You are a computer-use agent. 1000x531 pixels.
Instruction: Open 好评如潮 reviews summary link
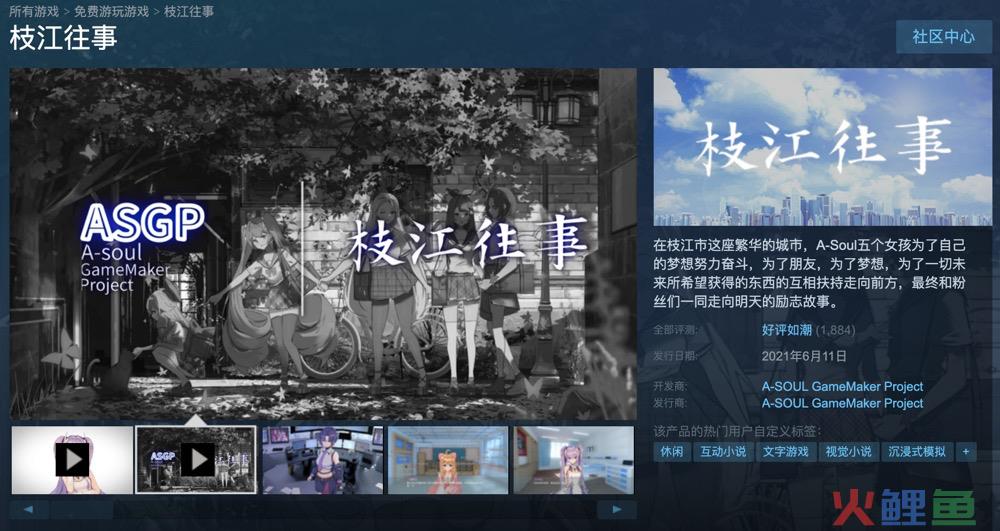pos(786,330)
